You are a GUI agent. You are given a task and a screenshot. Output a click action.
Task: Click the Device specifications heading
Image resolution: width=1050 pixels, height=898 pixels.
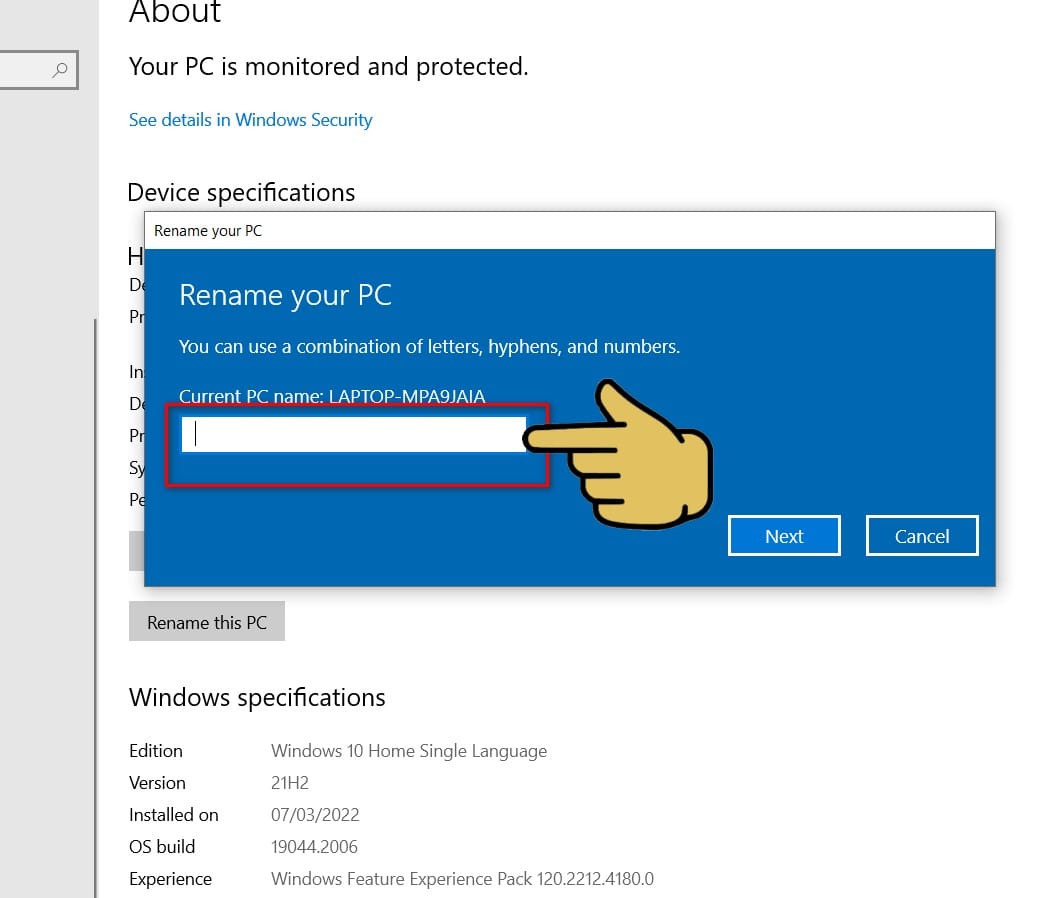click(x=241, y=193)
